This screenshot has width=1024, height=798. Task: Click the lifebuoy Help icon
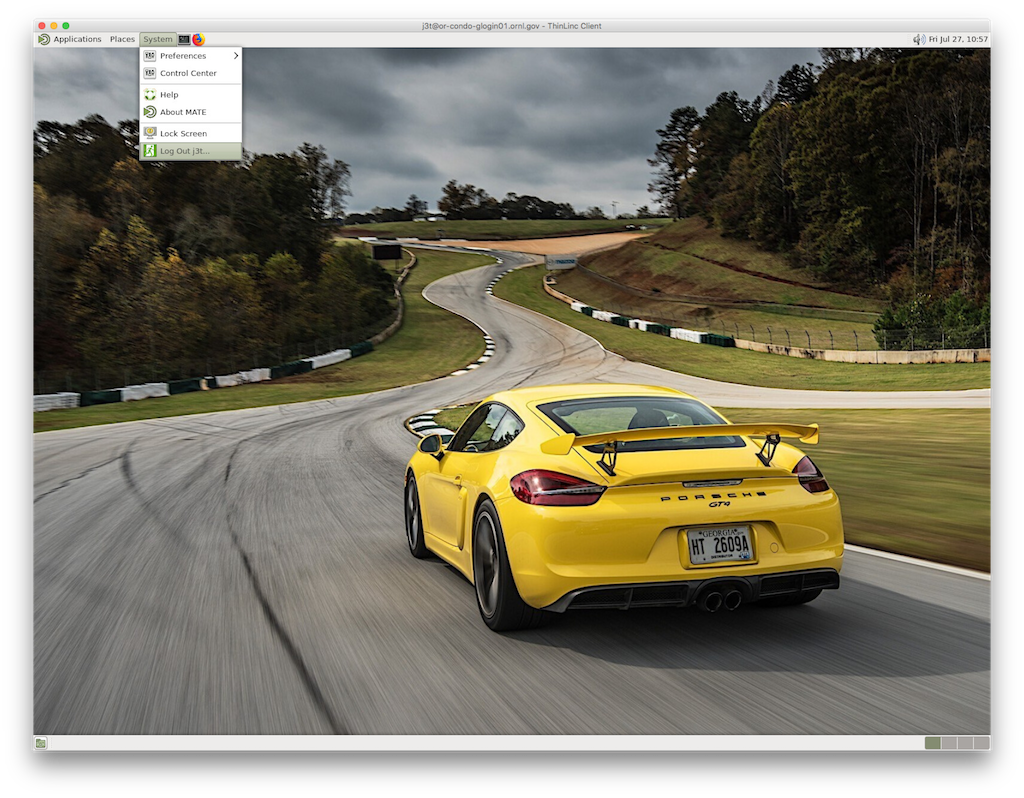[x=150, y=94]
